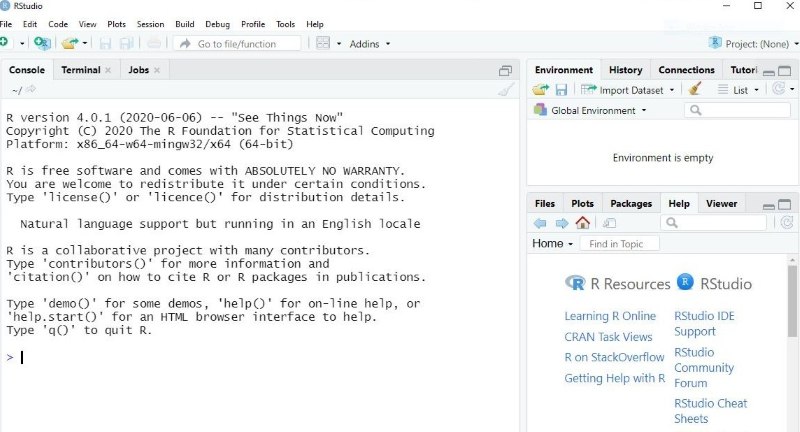Viewport: 800px width, 432px height.
Task: Open the panes layout dropdown arrow
Action: pyautogui.click(x=339, y=44)
